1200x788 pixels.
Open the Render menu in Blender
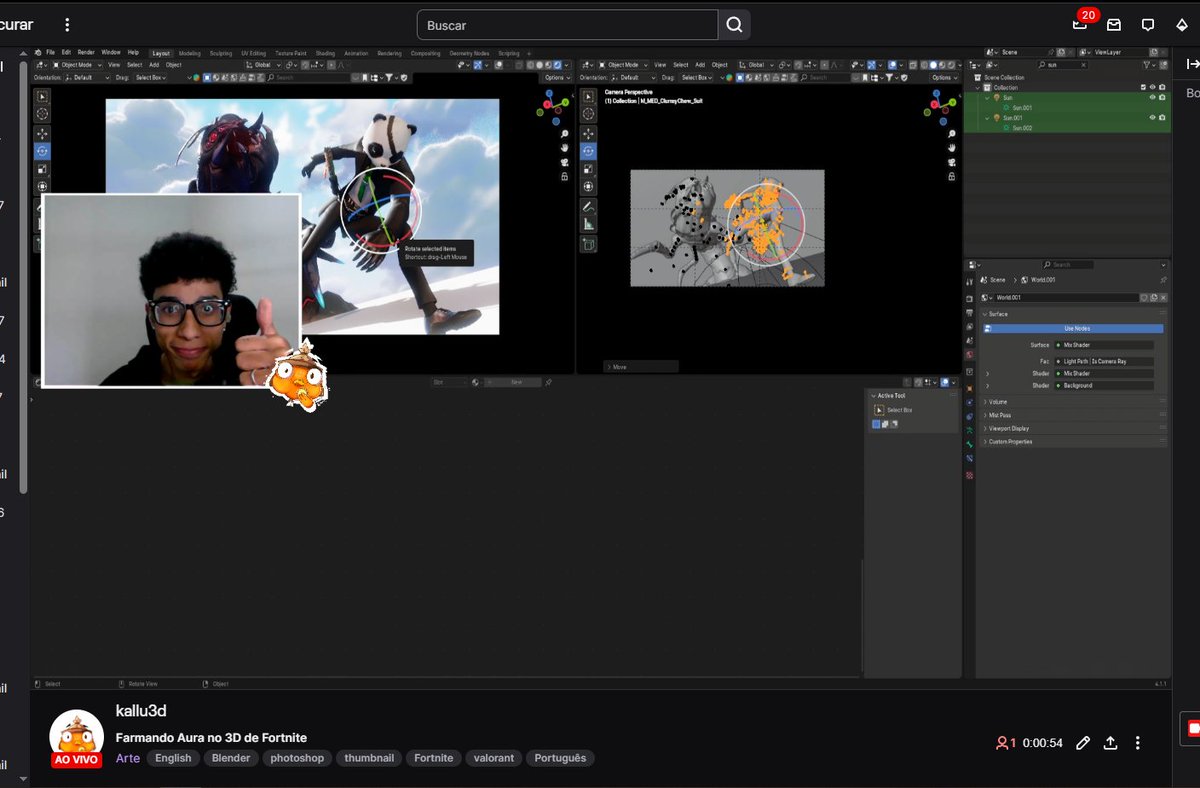tap(86, 52)
